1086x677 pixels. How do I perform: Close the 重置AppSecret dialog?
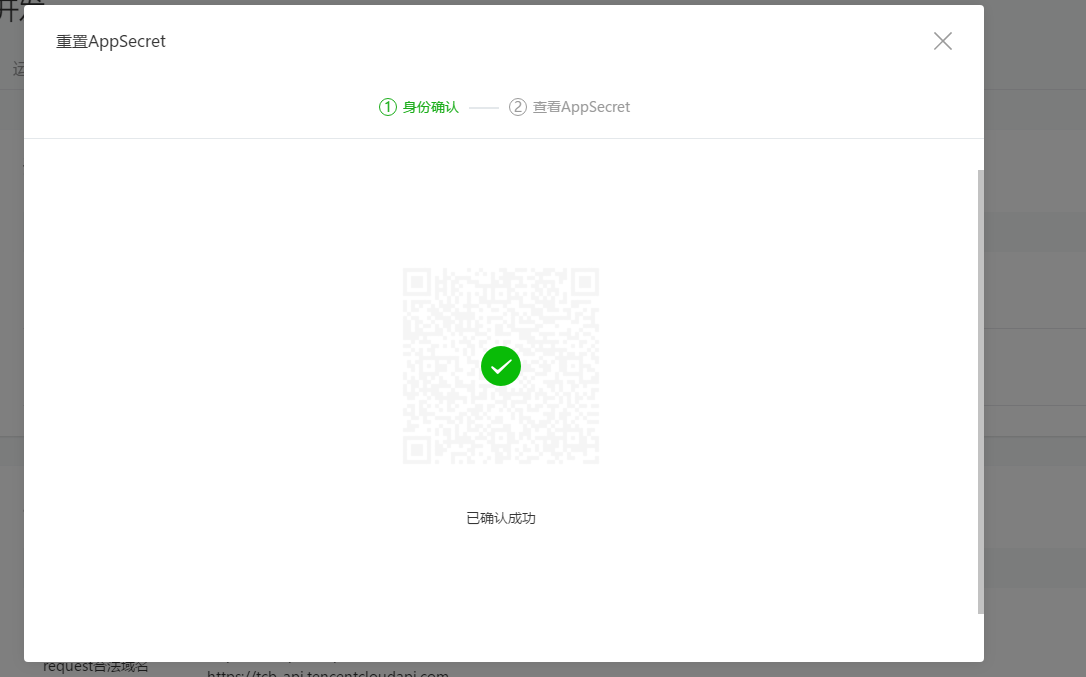(x=943, y=42)
